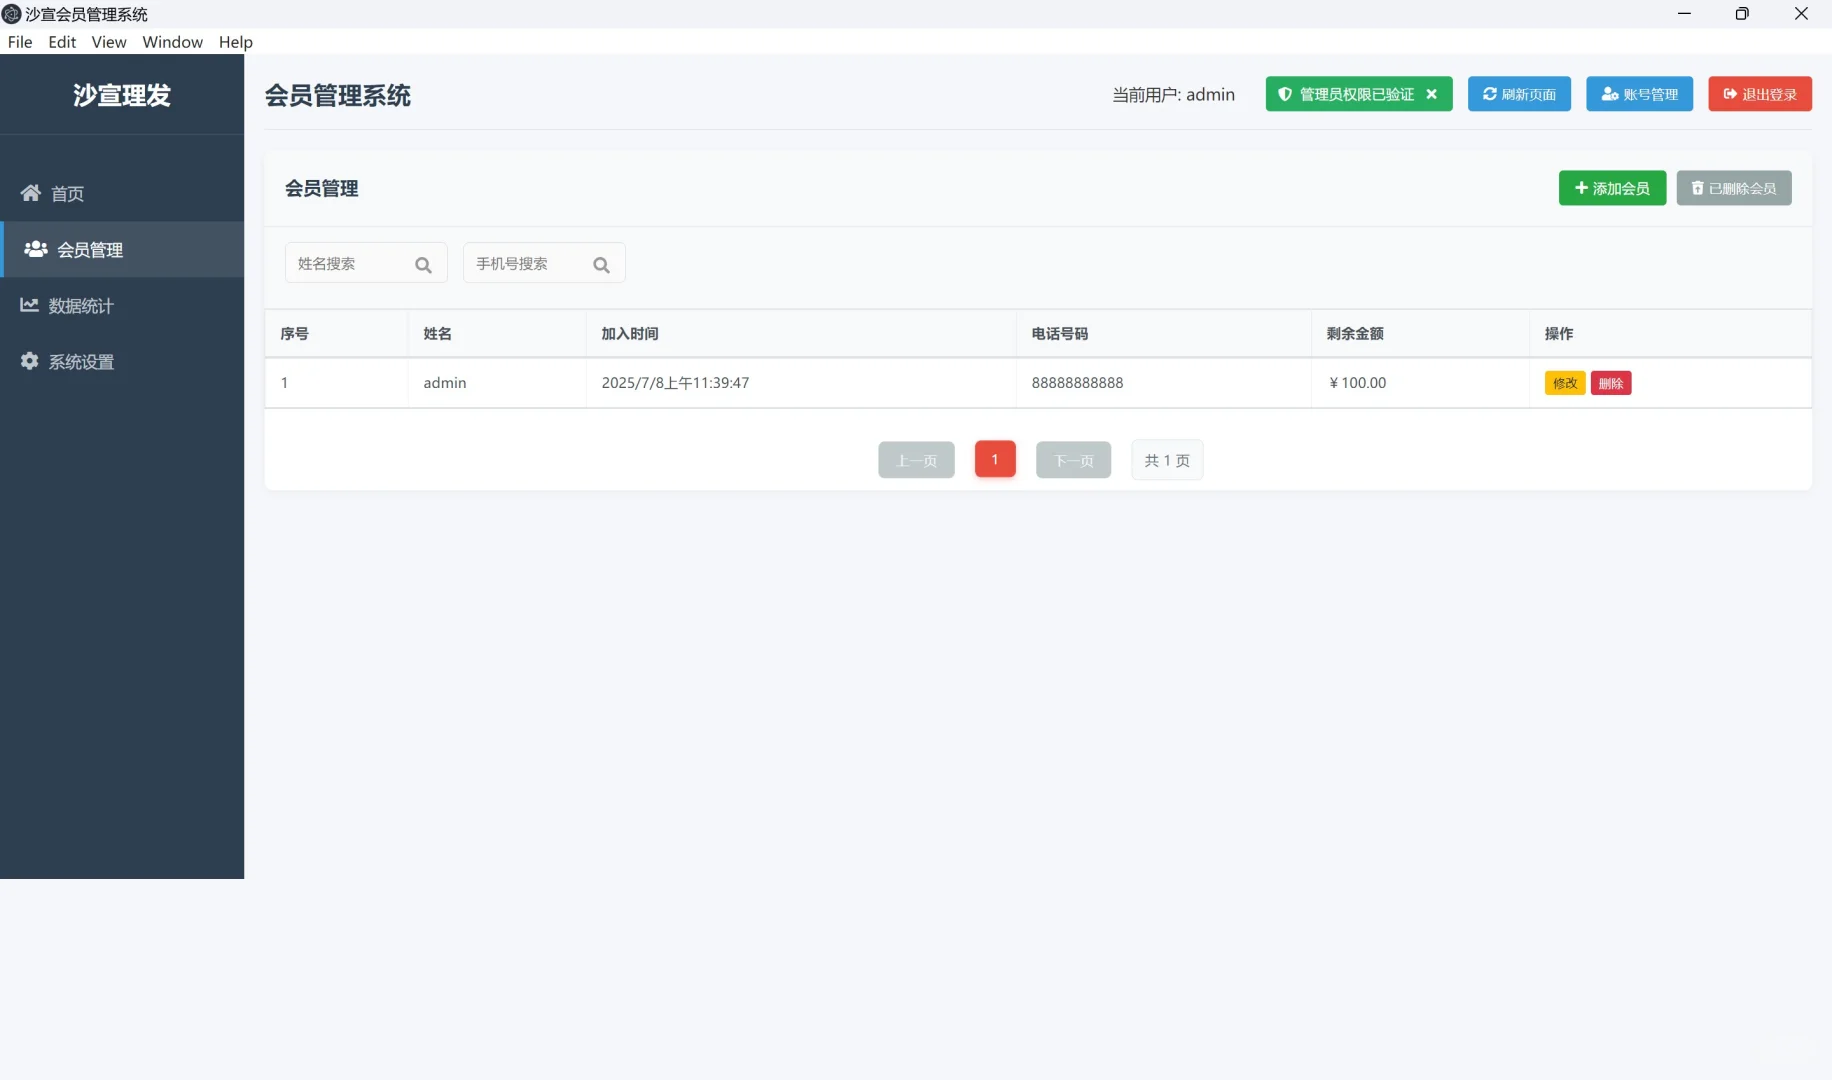Open the Window menu
1832x1080 pixels.
click(x=172, y=42)
